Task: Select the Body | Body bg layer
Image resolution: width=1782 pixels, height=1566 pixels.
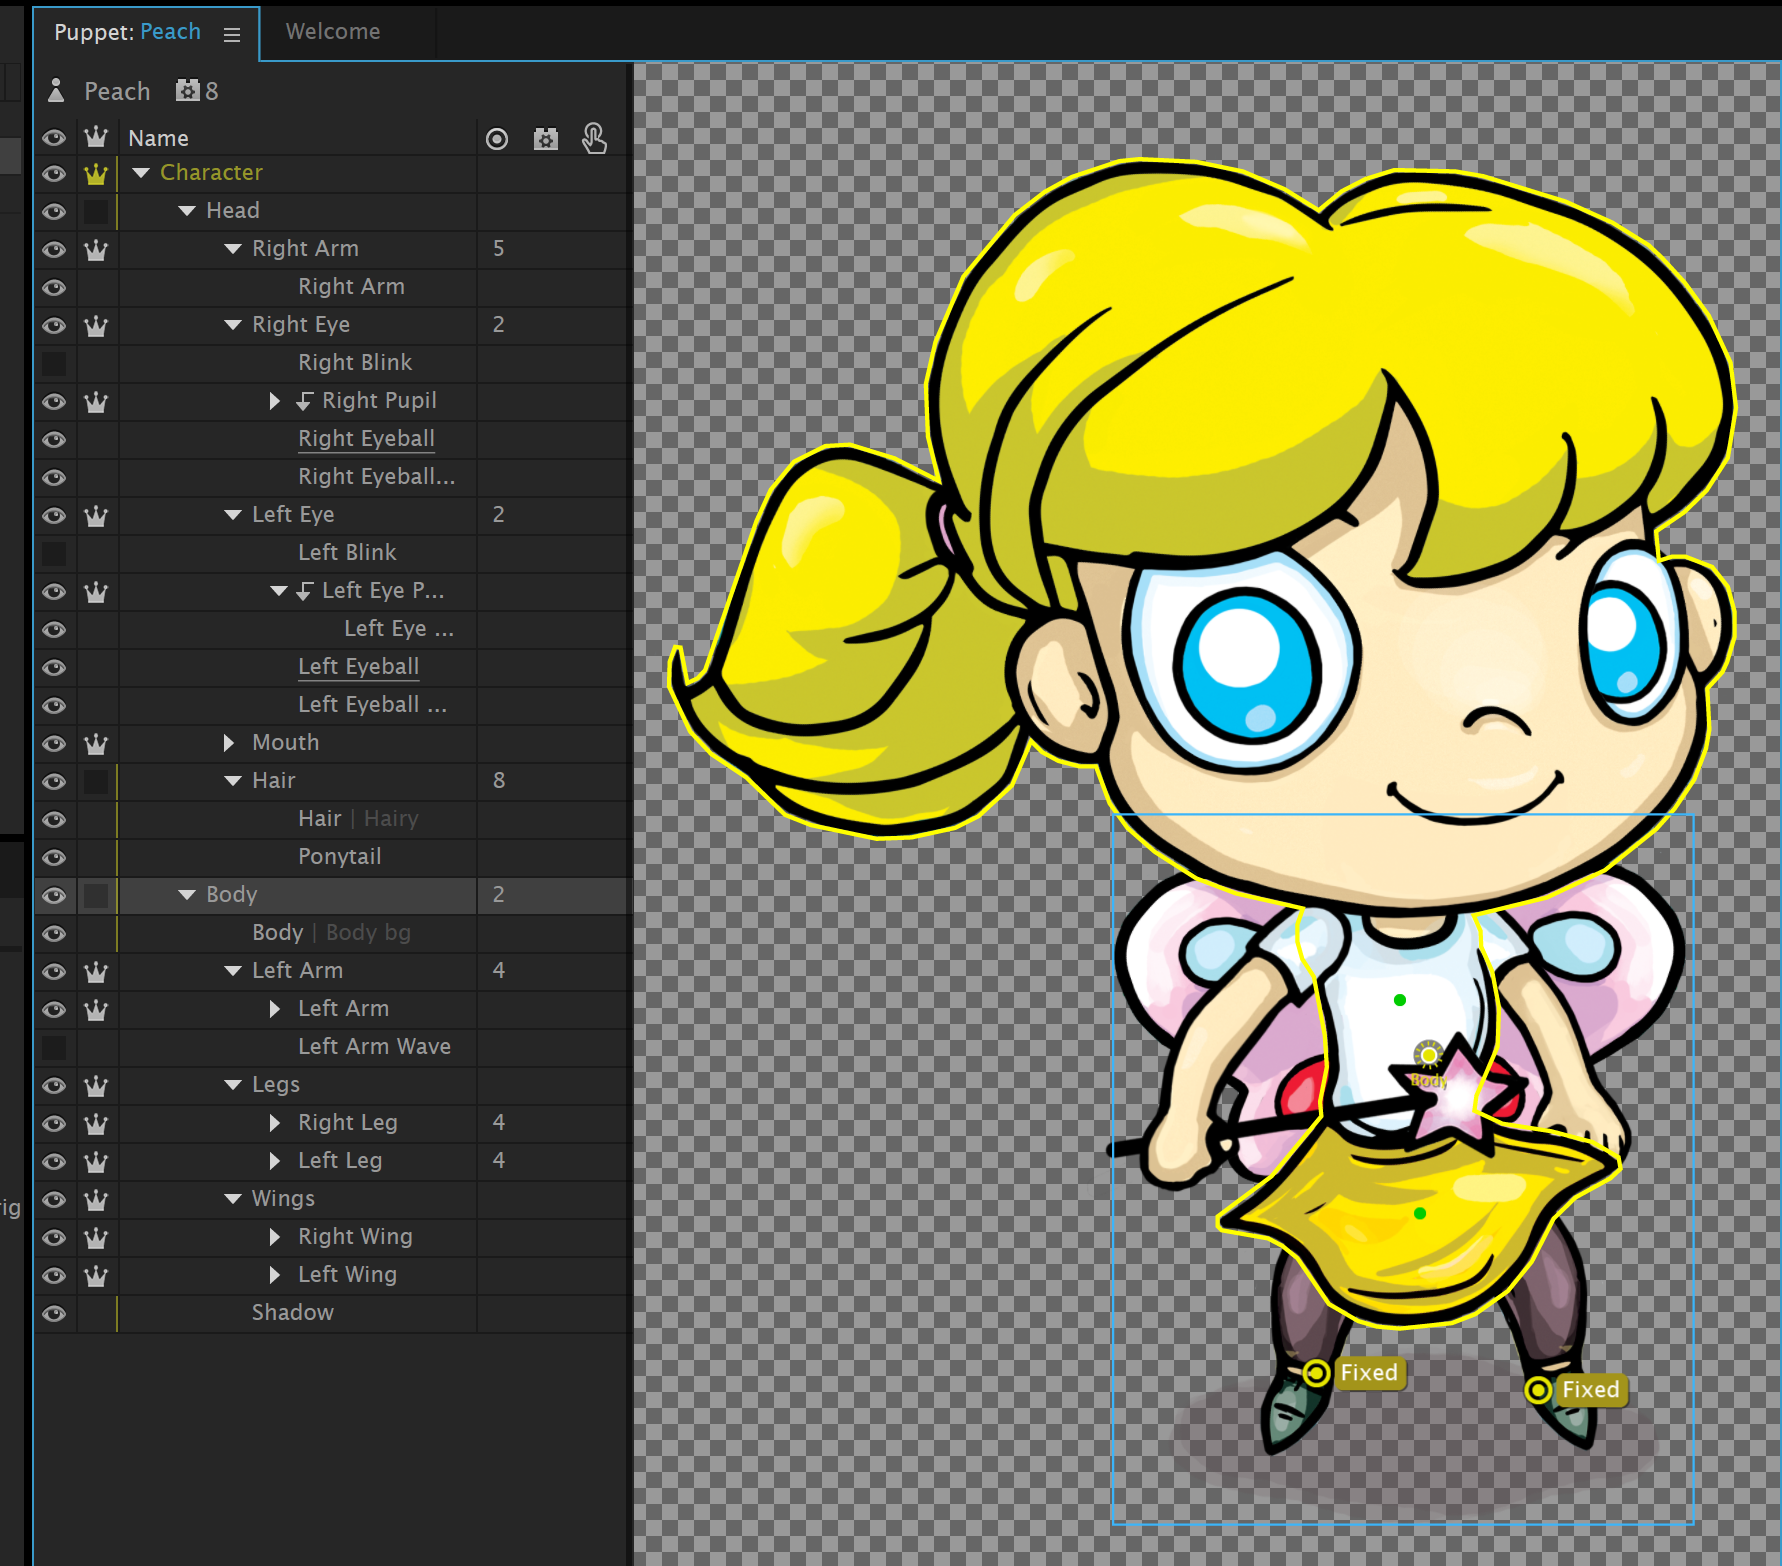Action: point(331,933)
